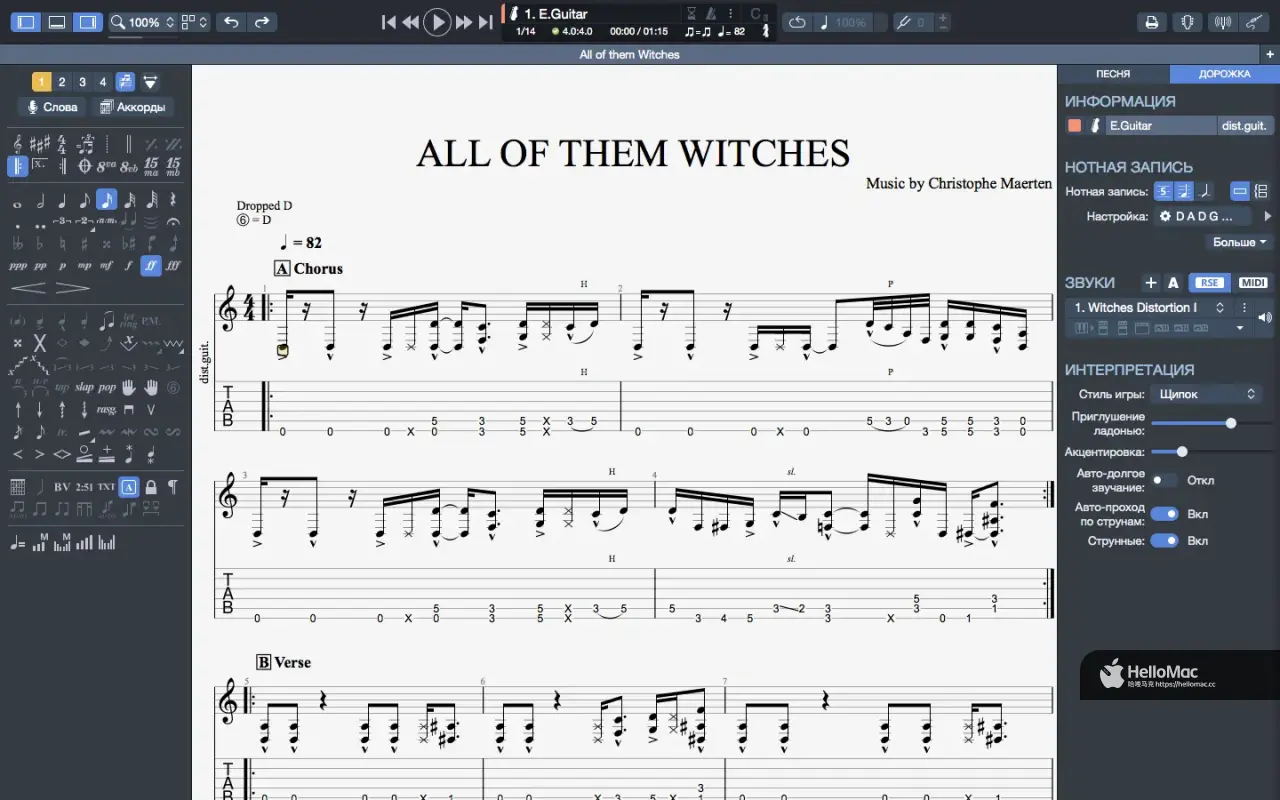Image resolution: width=1280 pixels, height=800 pixels.
Task: Open the key signature (sharps) tool
Action: tap(40, 144)
